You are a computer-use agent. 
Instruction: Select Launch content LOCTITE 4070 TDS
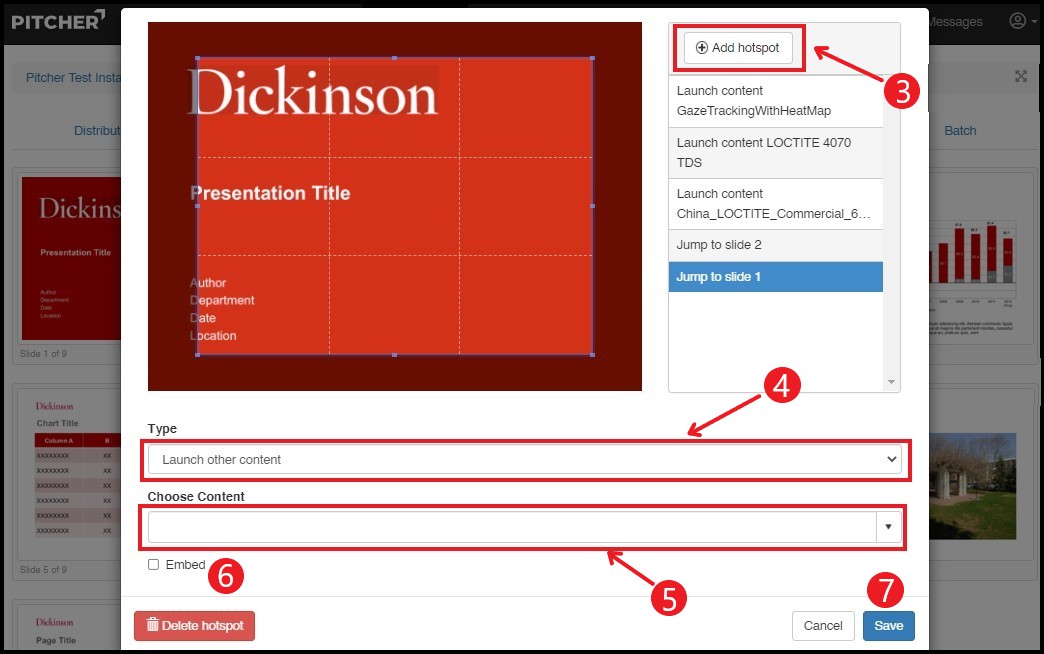pos(775,153)
